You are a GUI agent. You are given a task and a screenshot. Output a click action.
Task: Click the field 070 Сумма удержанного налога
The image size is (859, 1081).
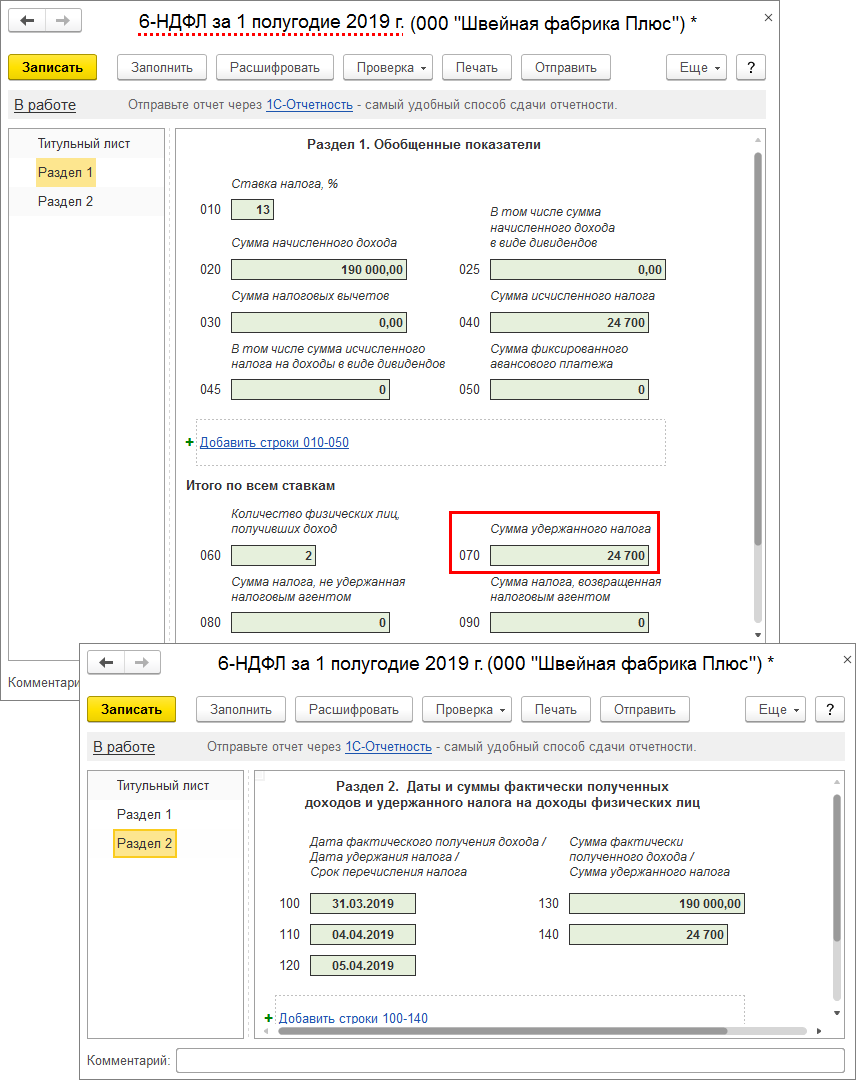[568, 555]
